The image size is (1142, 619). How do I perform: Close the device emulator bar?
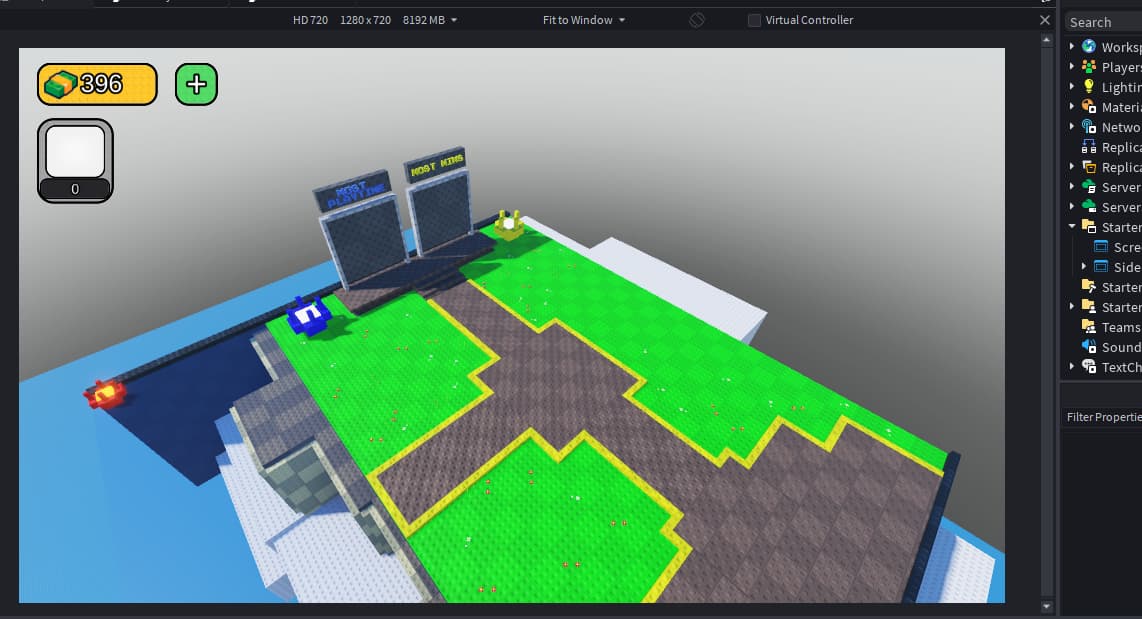coord(1045,20)
